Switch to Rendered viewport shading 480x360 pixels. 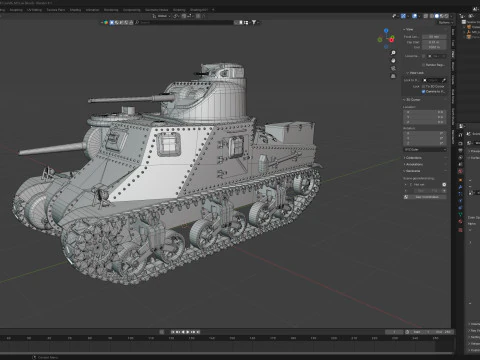tap(447, 16)
